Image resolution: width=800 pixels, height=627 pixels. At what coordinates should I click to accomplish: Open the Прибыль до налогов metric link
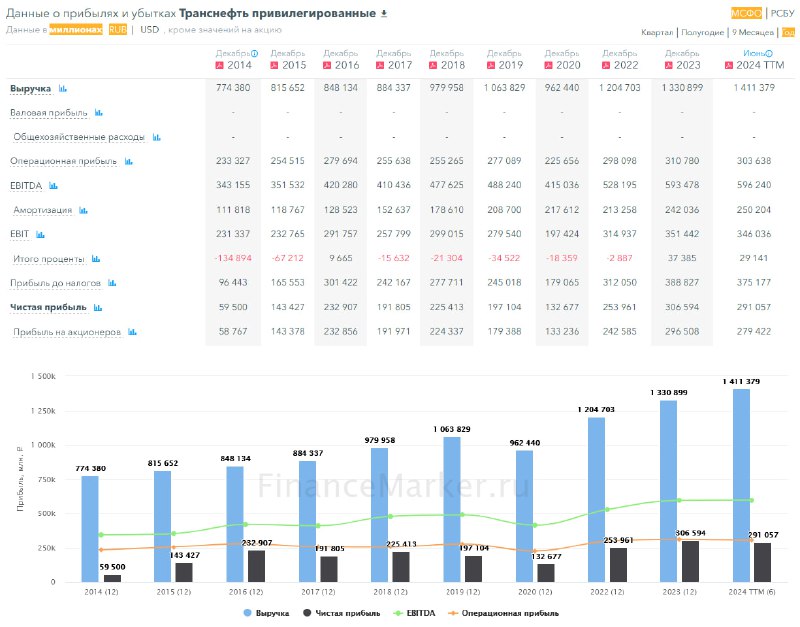[56, 283]
